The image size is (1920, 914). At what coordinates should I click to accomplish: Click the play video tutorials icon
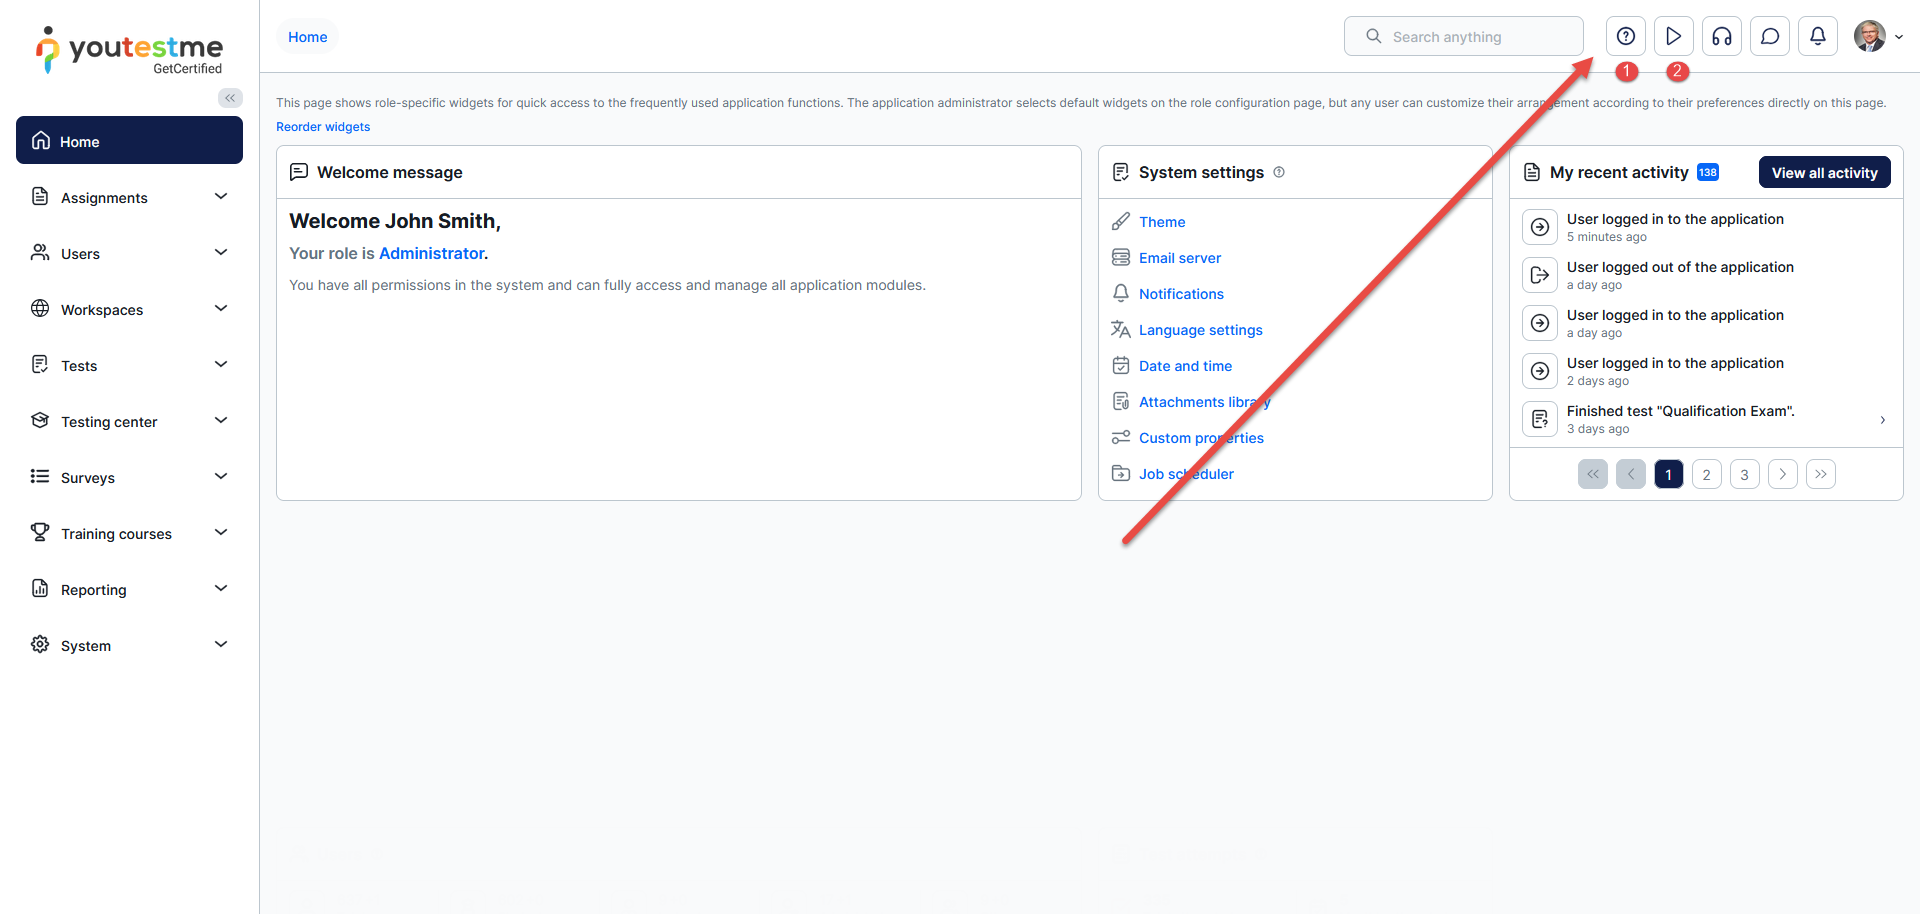point(1673,37)
